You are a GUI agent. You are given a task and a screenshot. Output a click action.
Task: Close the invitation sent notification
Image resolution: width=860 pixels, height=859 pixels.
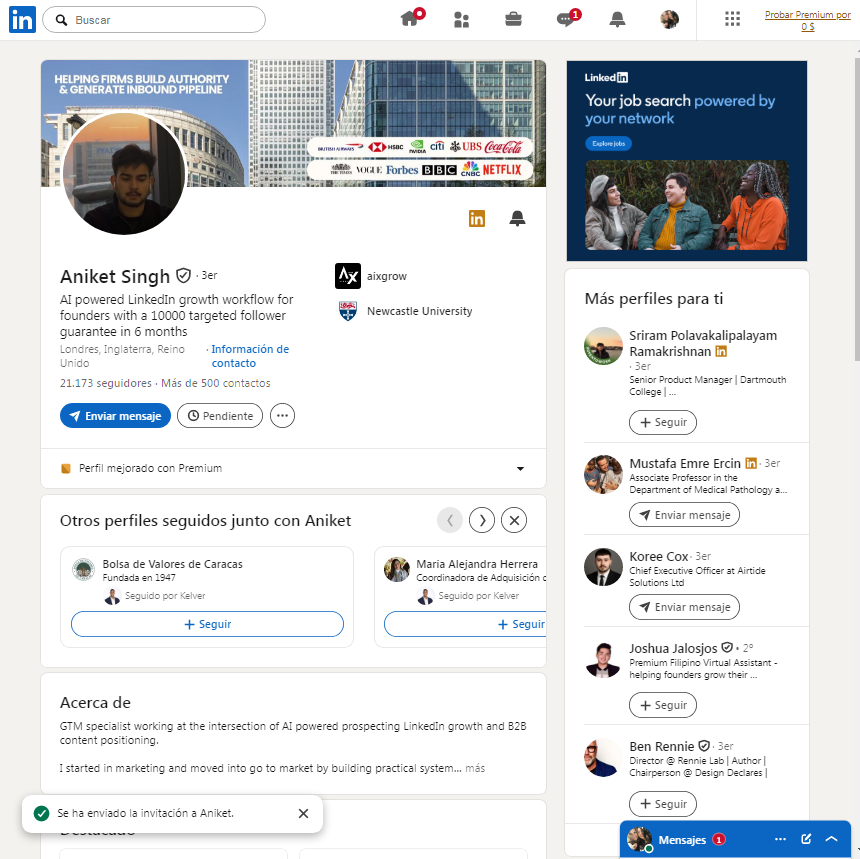303,813
